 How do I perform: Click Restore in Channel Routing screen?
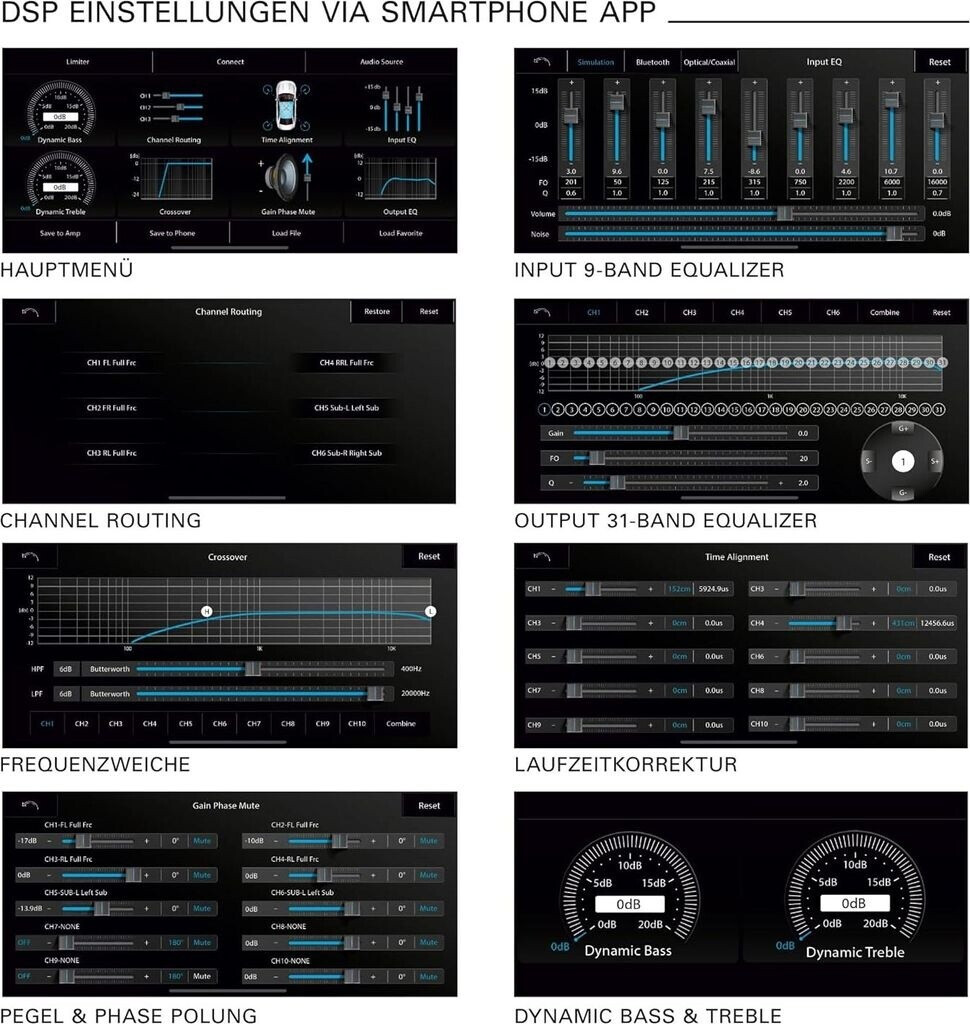377,312
